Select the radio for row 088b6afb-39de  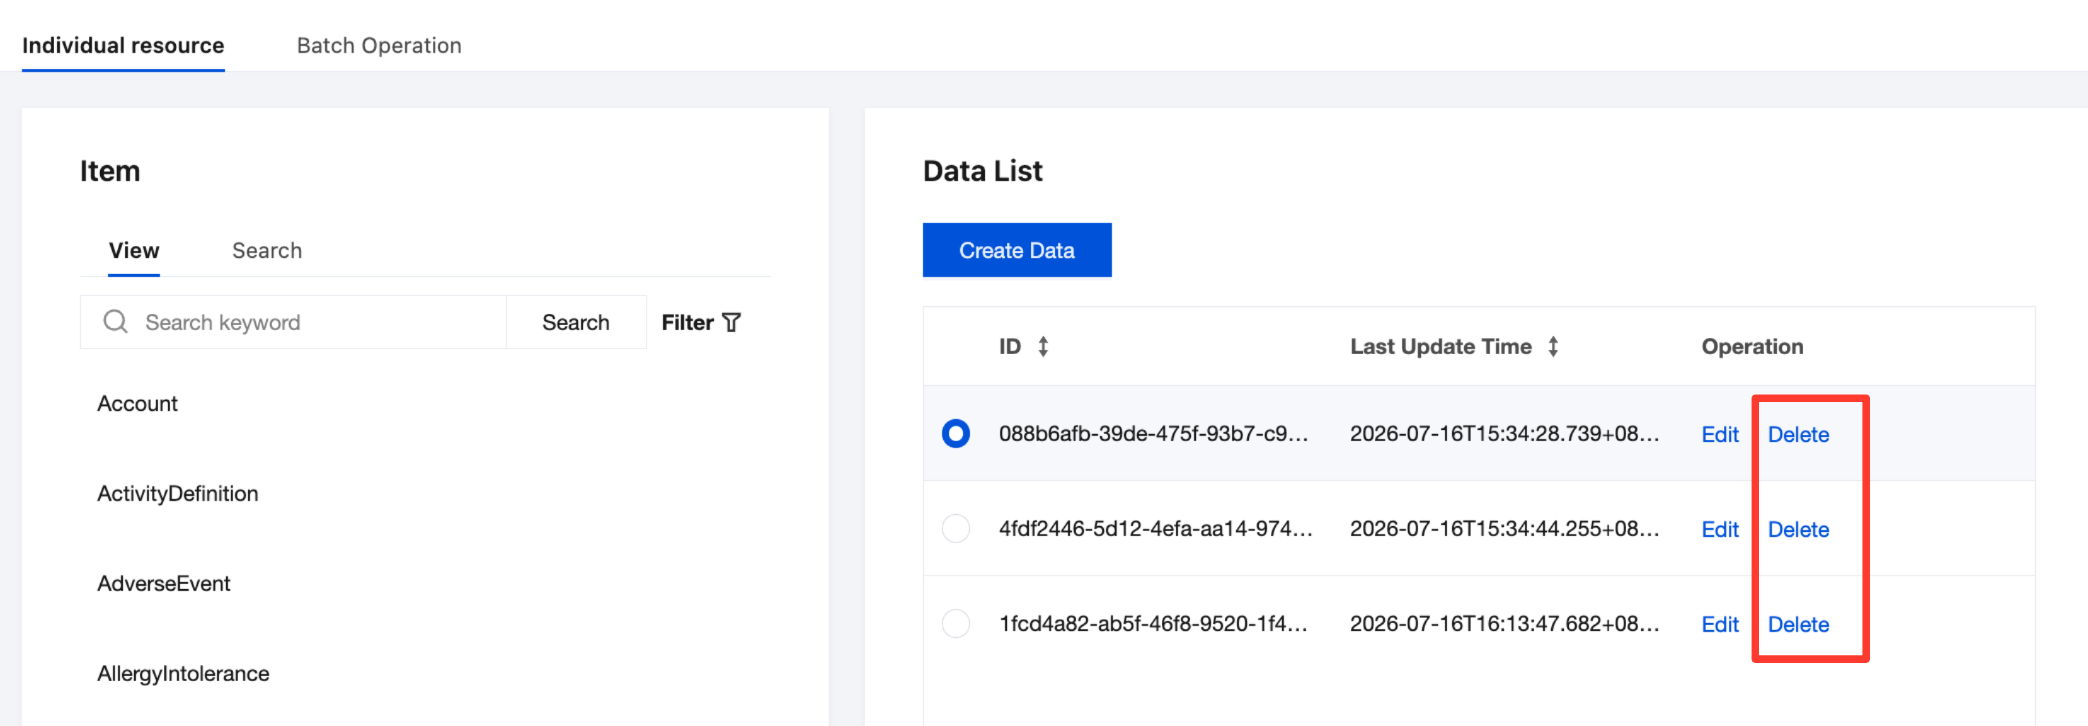[x=956, y=433]
